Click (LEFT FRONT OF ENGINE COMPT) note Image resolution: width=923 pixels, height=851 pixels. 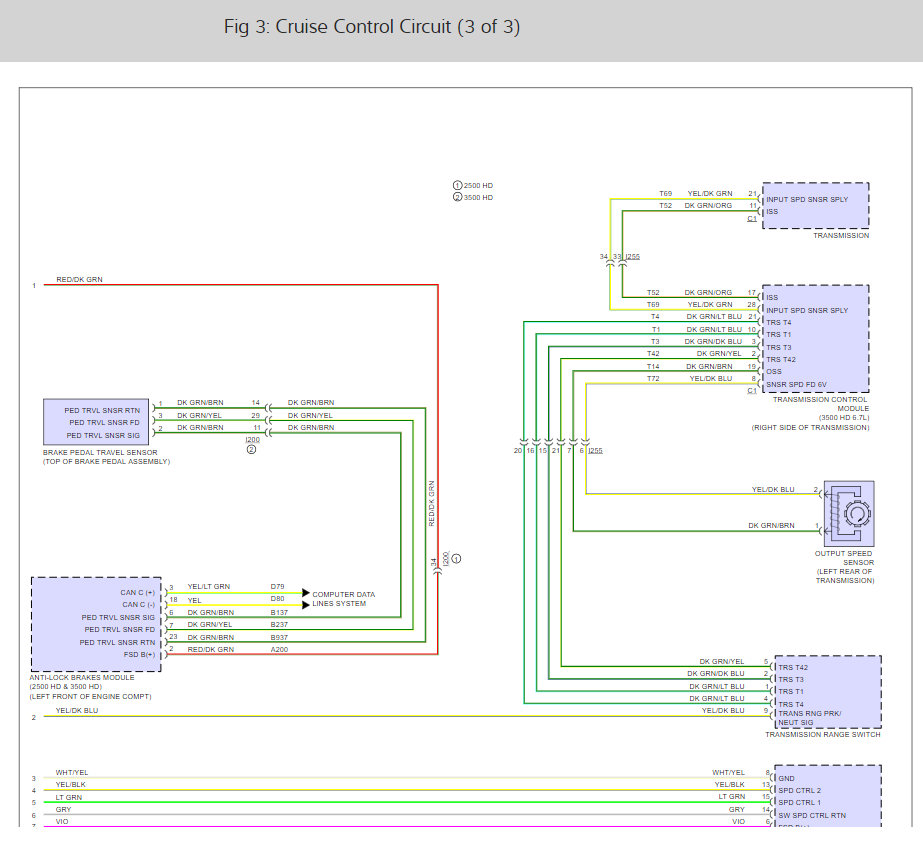91,697
